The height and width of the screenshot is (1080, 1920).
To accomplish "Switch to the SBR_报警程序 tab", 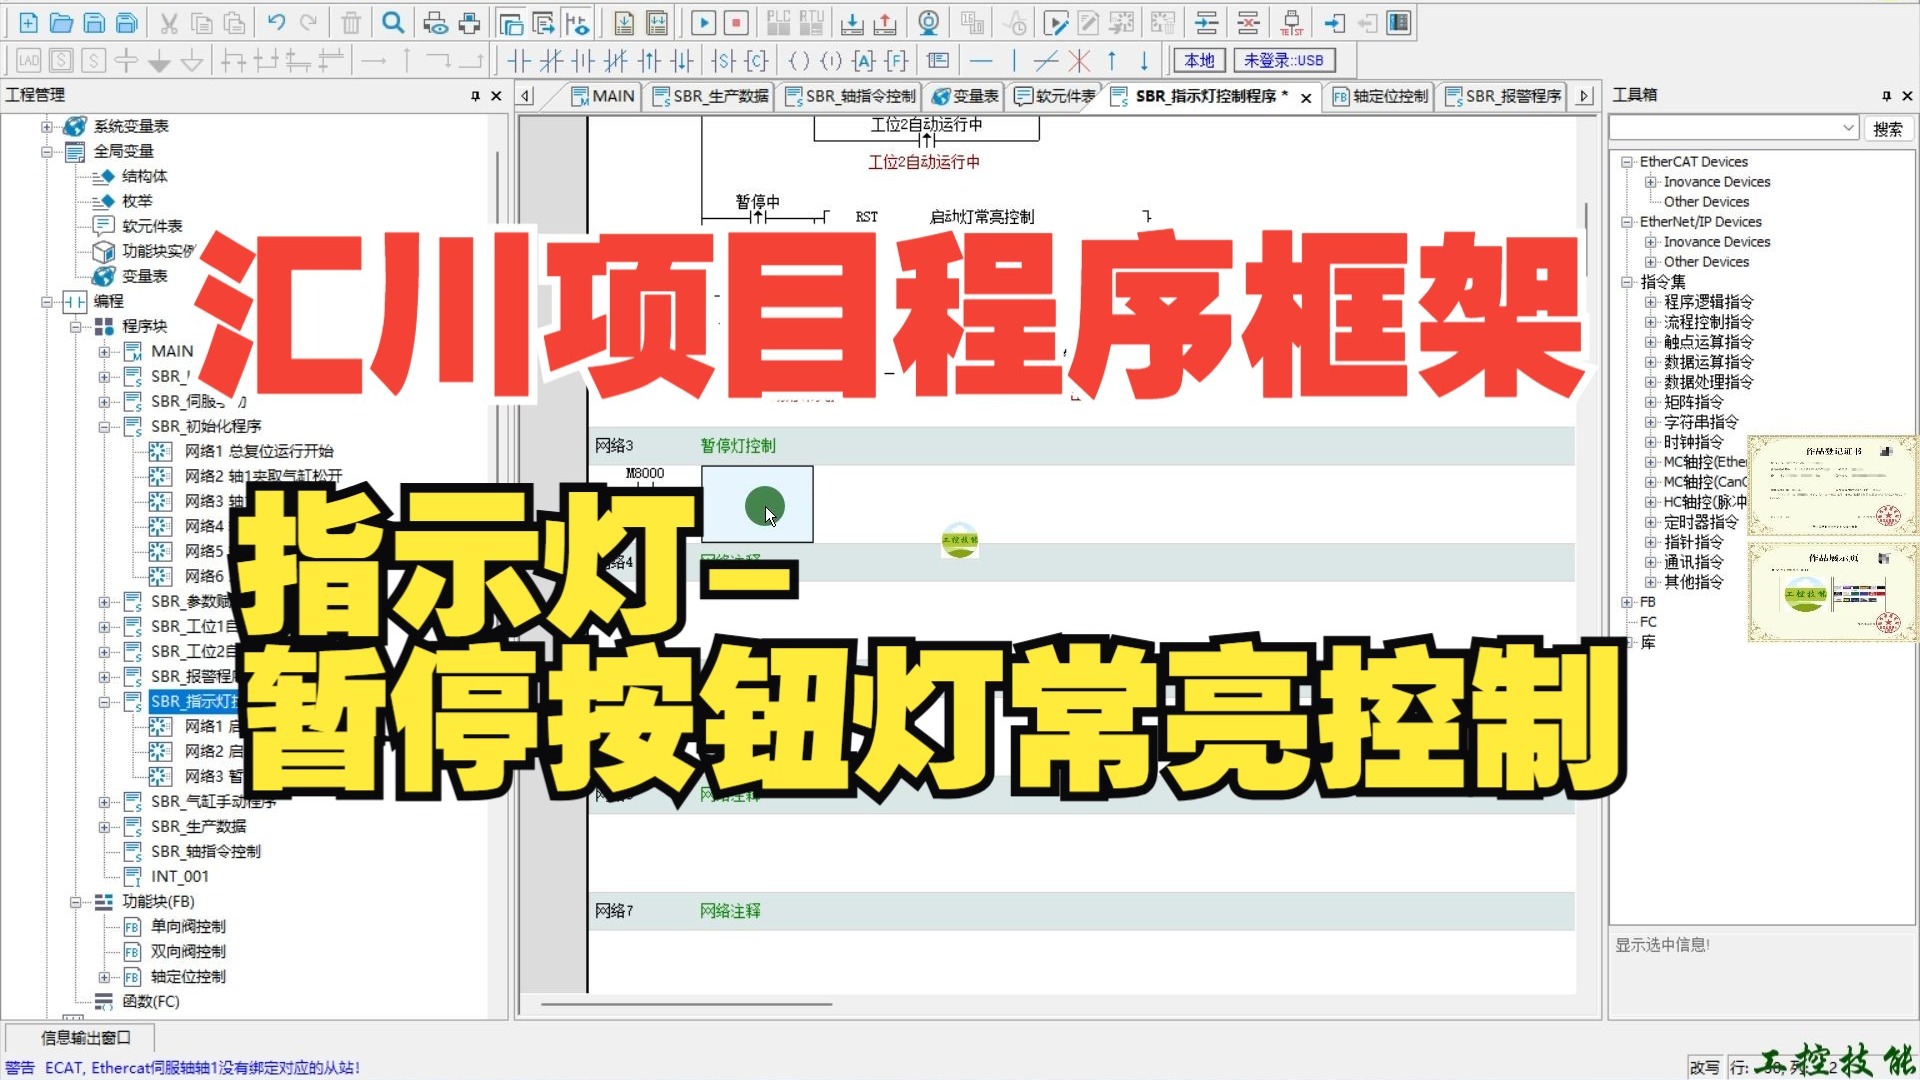I will (1503, 96).
